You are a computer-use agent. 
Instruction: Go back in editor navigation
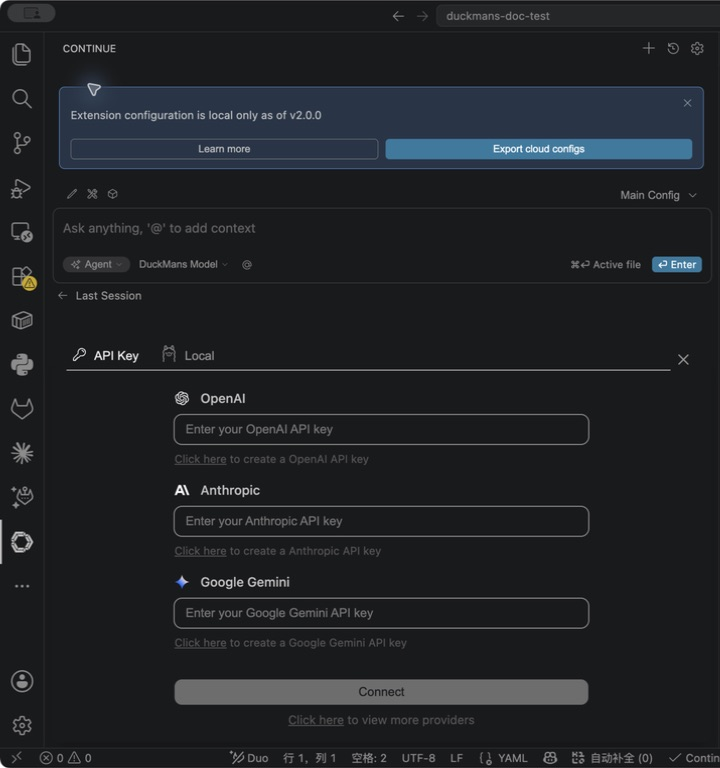click(398, 16)
